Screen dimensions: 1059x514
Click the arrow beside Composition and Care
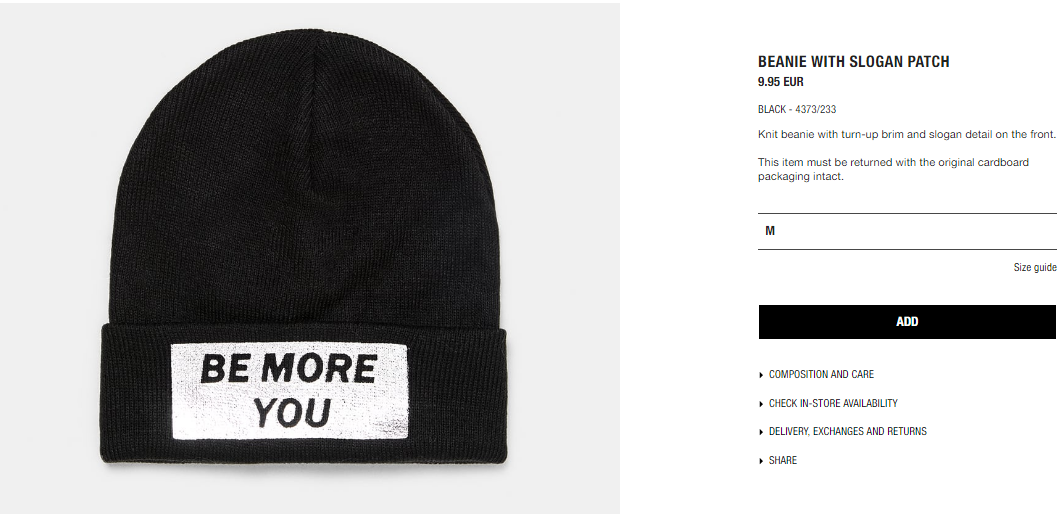point(762,375)
